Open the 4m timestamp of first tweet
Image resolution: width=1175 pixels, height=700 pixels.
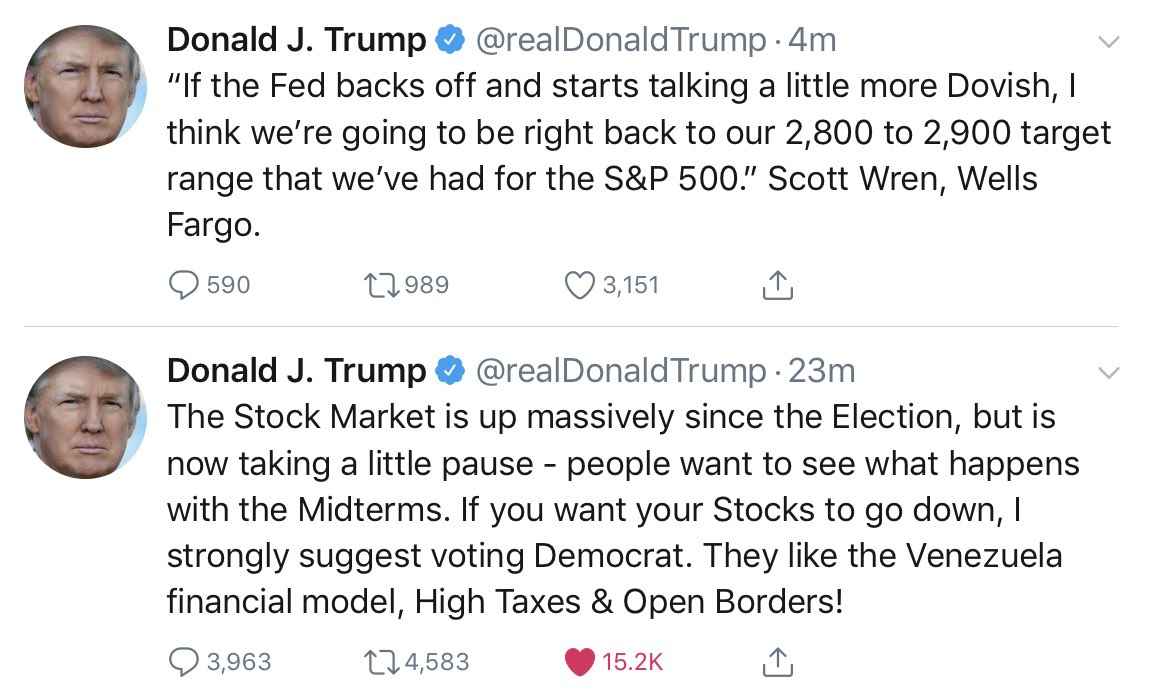pyautogui.click(x=812, y=40)
